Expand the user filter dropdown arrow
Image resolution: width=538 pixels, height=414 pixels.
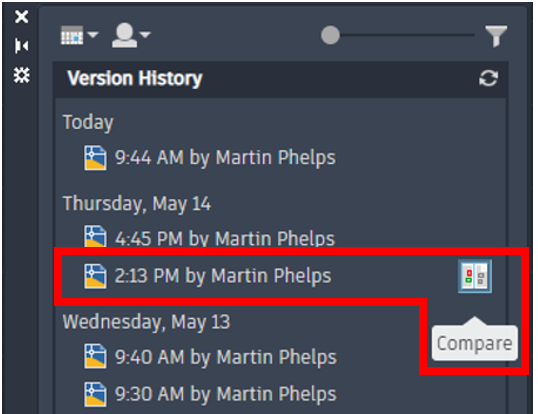coord(145,35)
